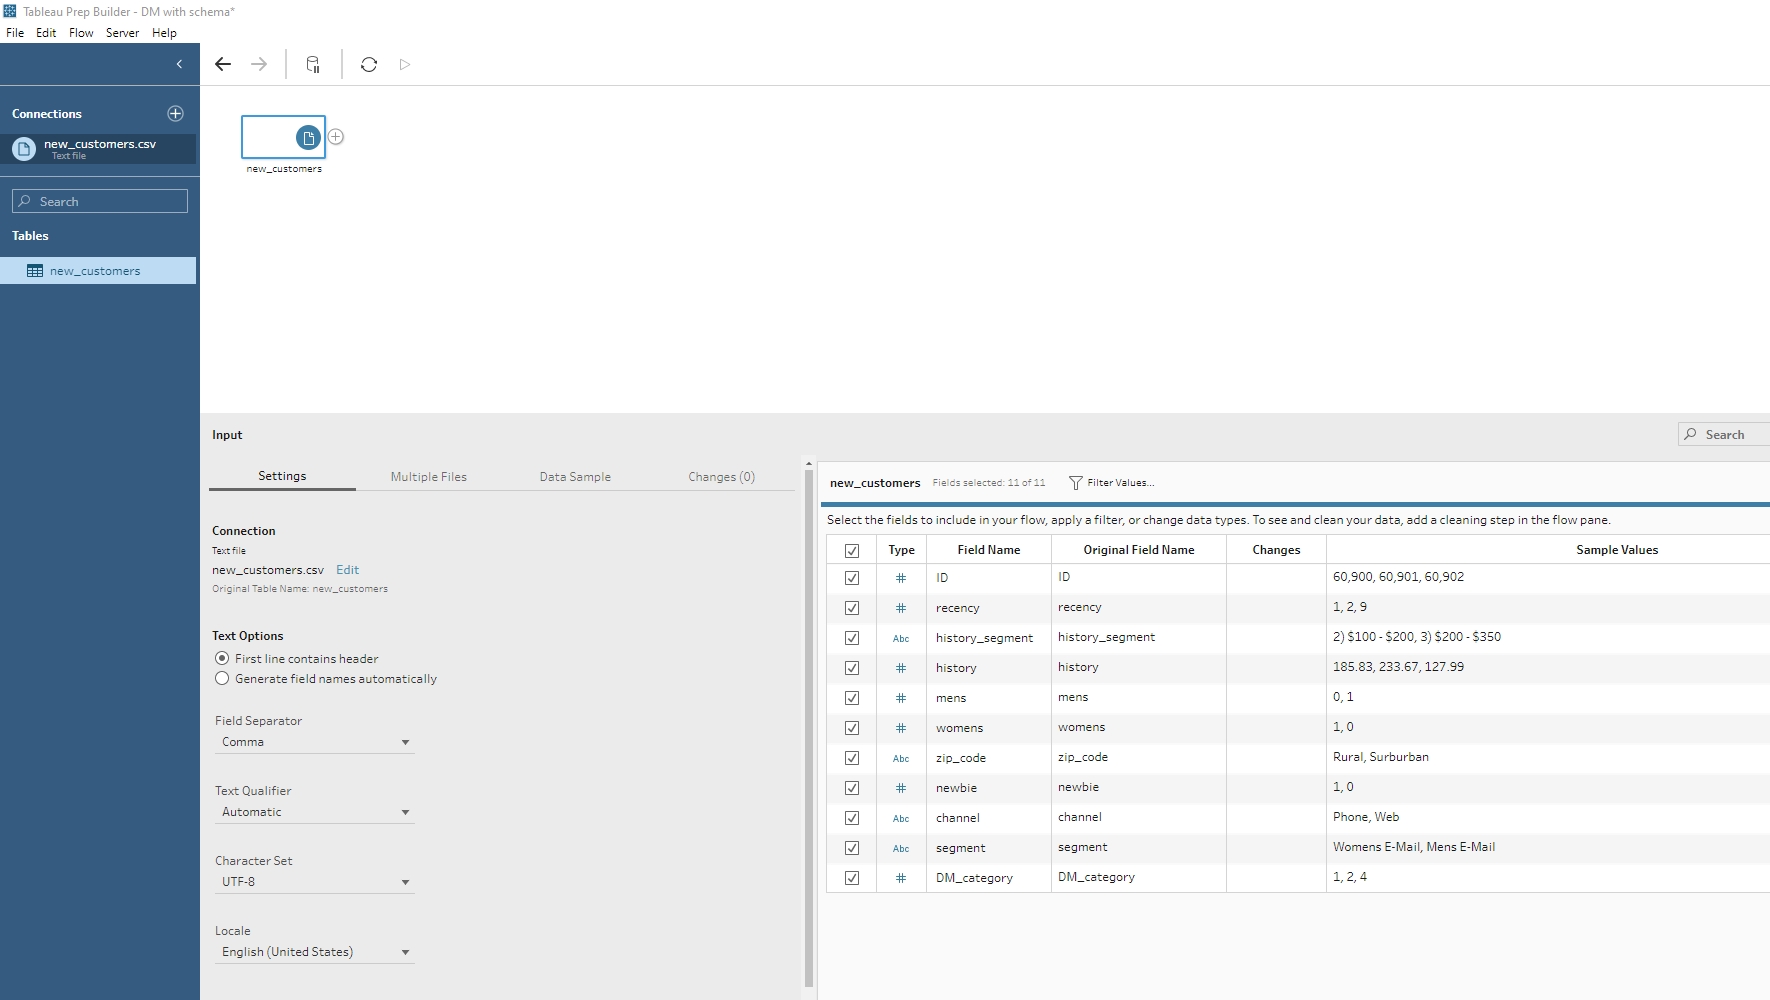Click the number type icon for recency

(x=901, y=608)
